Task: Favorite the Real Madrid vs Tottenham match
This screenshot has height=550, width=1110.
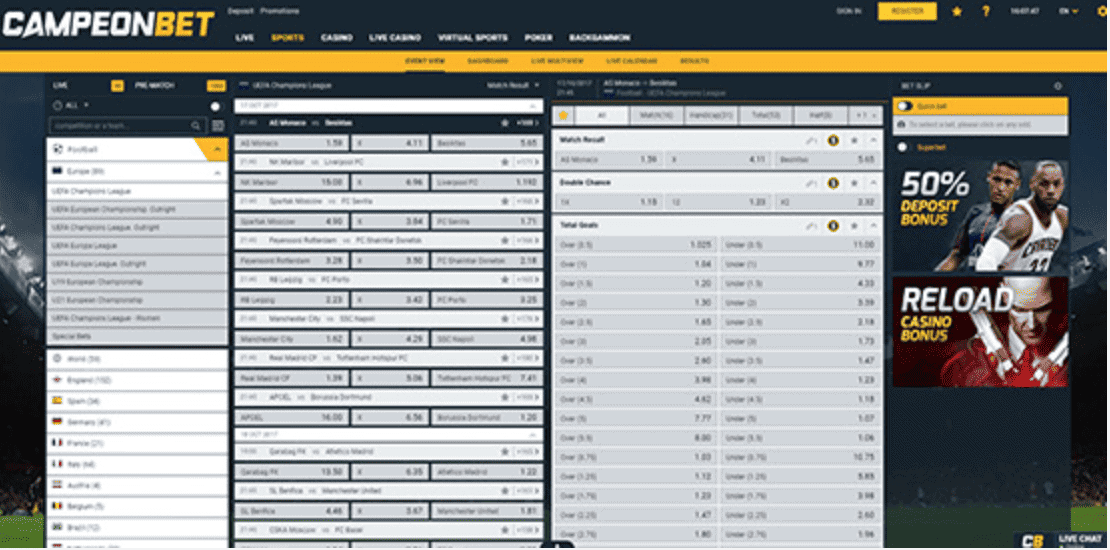Action: 505,358
